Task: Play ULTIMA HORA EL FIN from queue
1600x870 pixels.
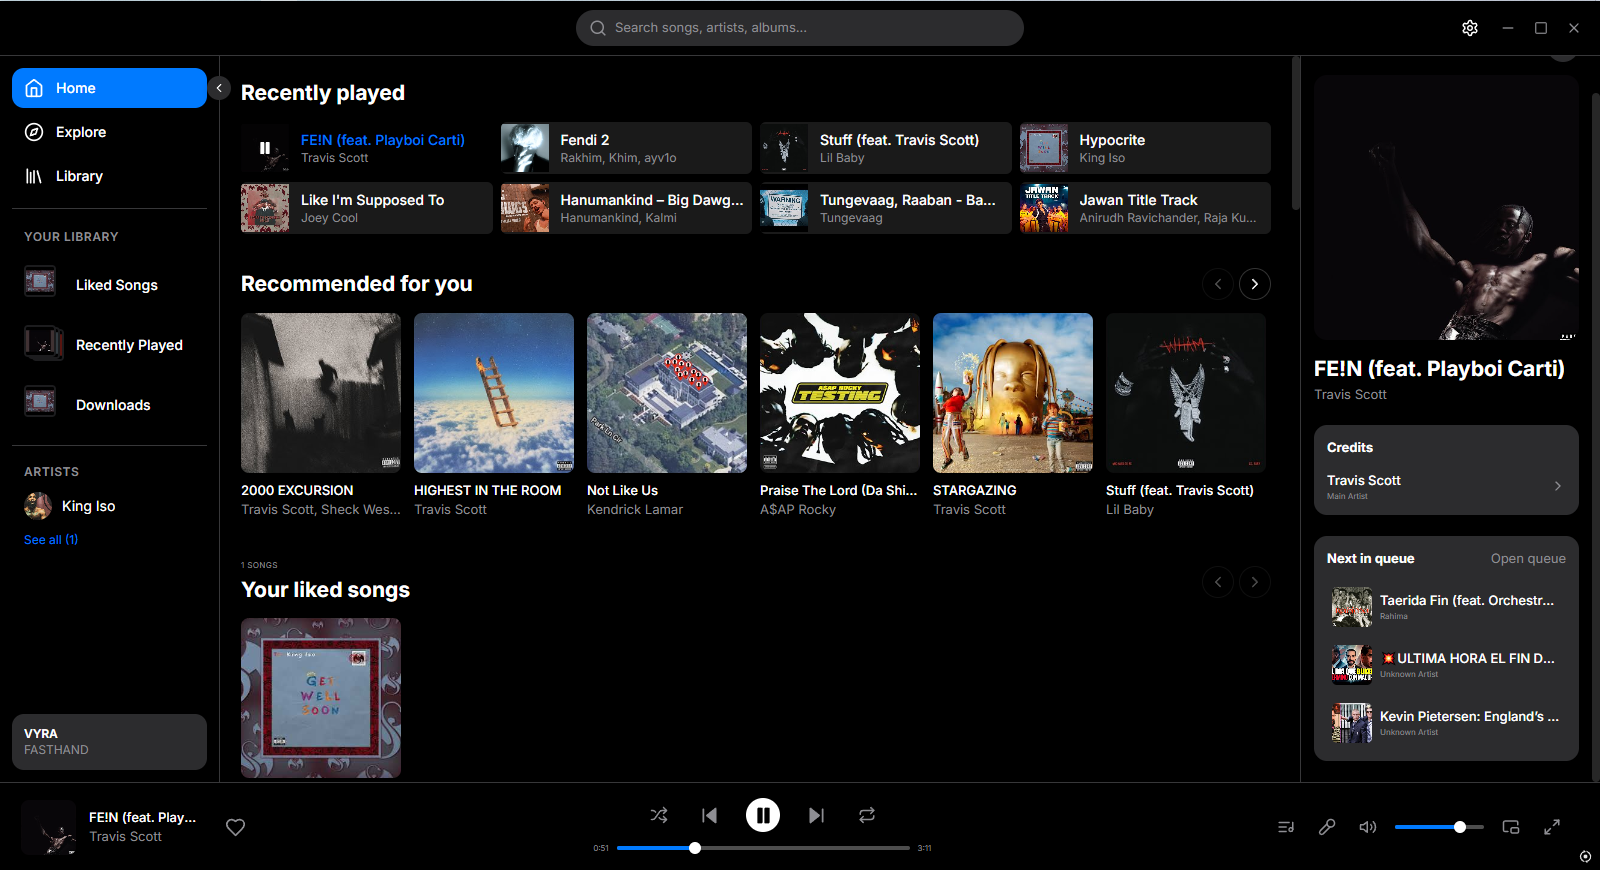Action: click(x=1446, y=665)
